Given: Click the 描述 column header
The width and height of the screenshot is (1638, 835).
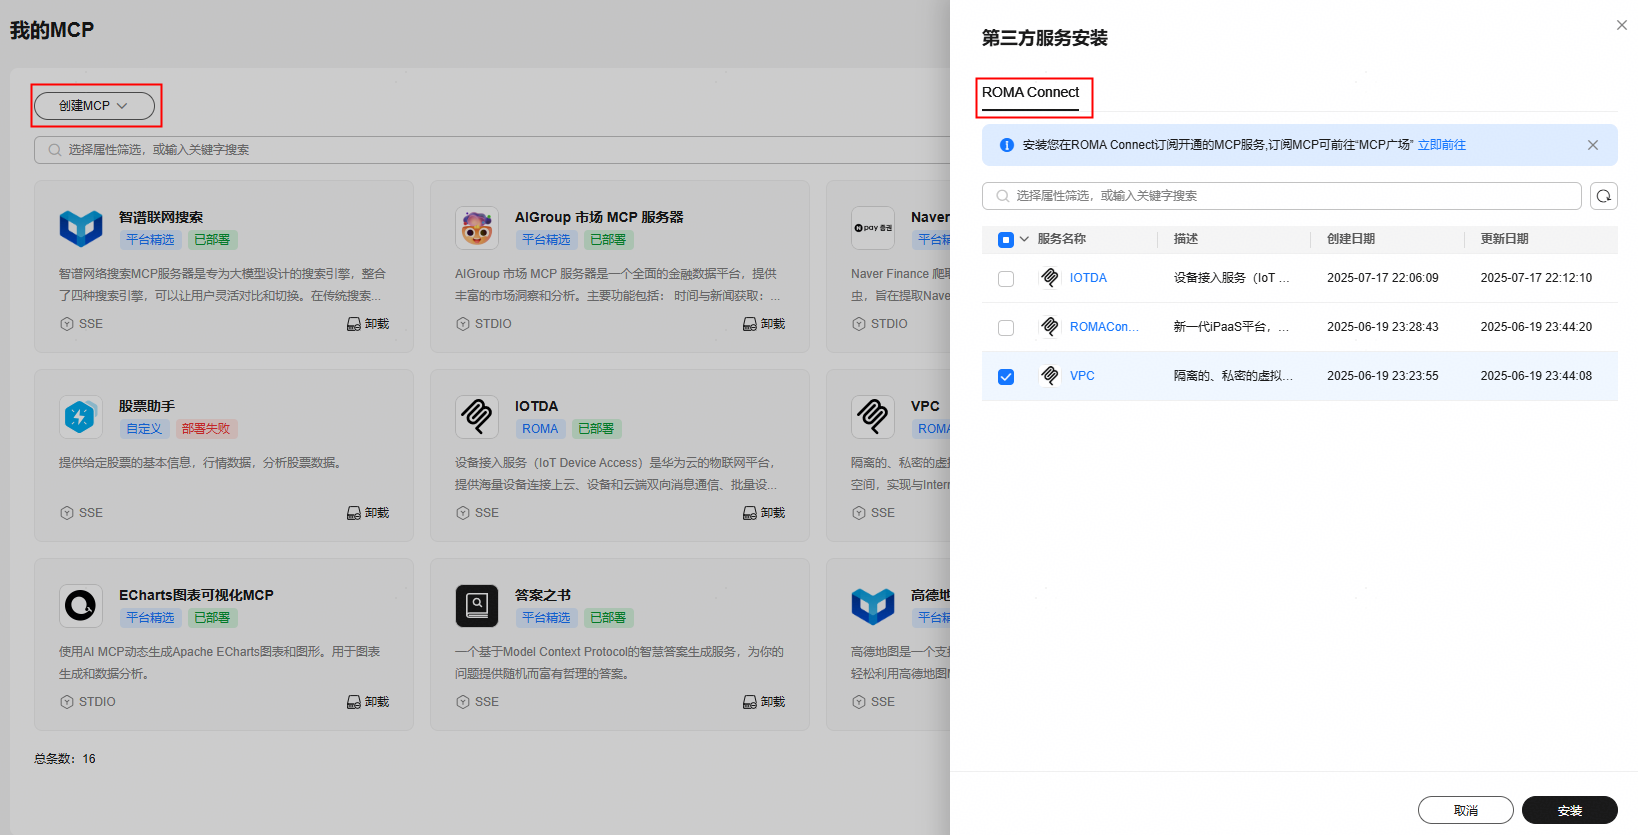Looking at the screenshot, I should pyautogui.click(x=1186, y=239).
